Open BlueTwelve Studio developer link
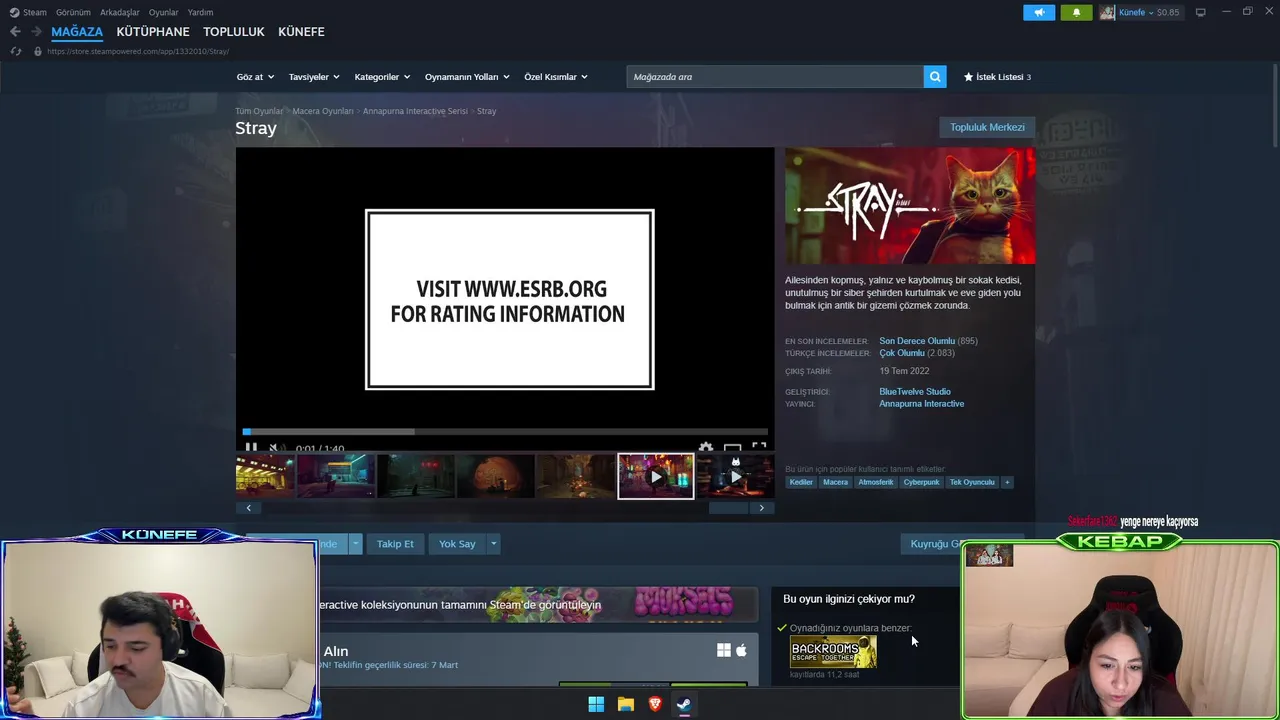 tap(915, 392)
